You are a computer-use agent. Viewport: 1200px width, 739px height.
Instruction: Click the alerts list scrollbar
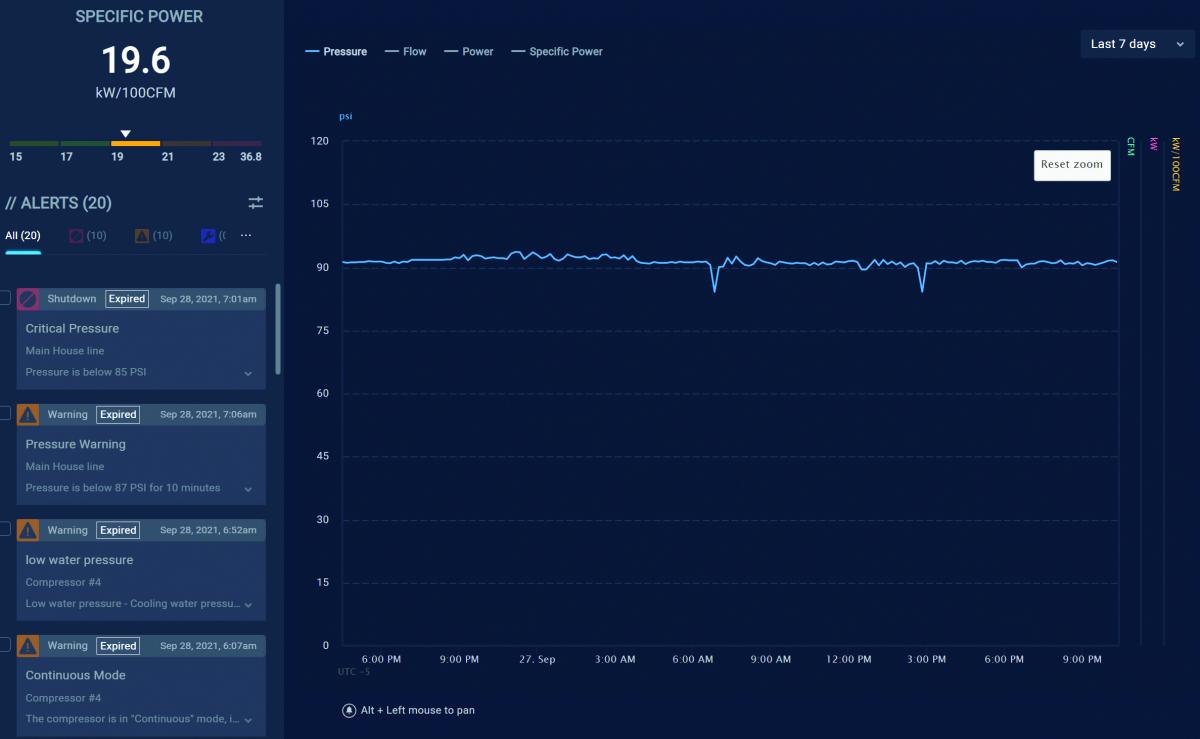coord(278,329)
